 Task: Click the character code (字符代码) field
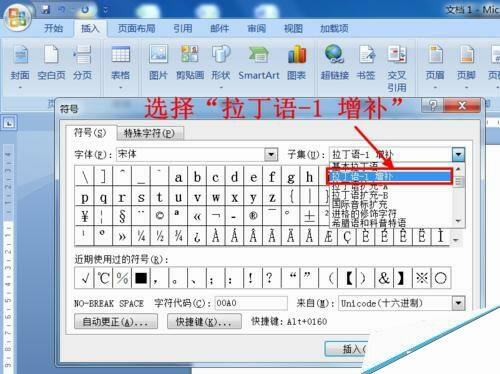tap(251, 303)
